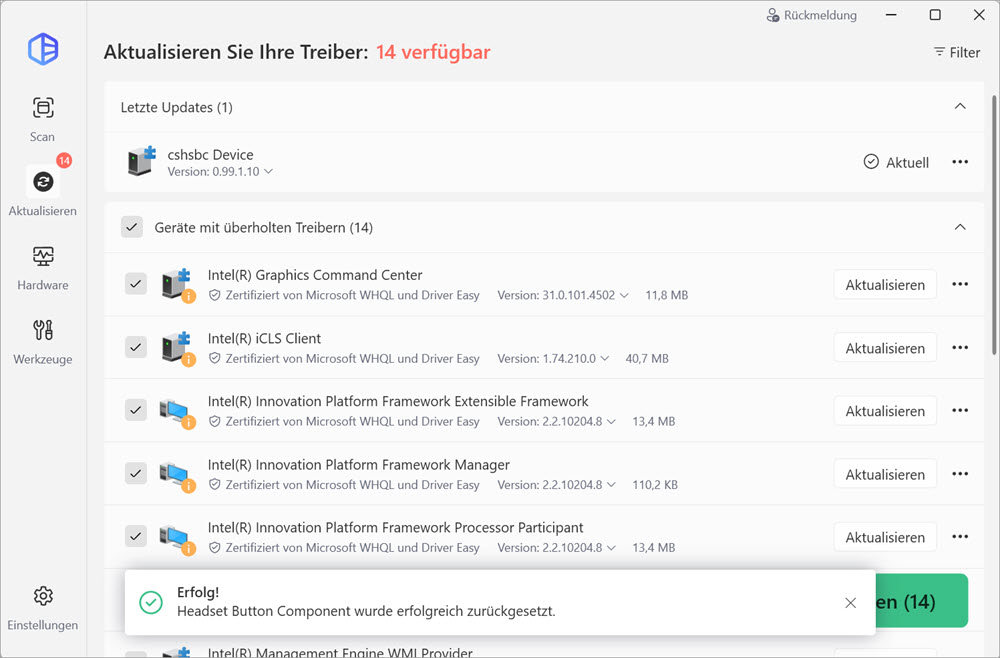
Task: Open the Aktualisieren sidebar tab
Action: 43,191
